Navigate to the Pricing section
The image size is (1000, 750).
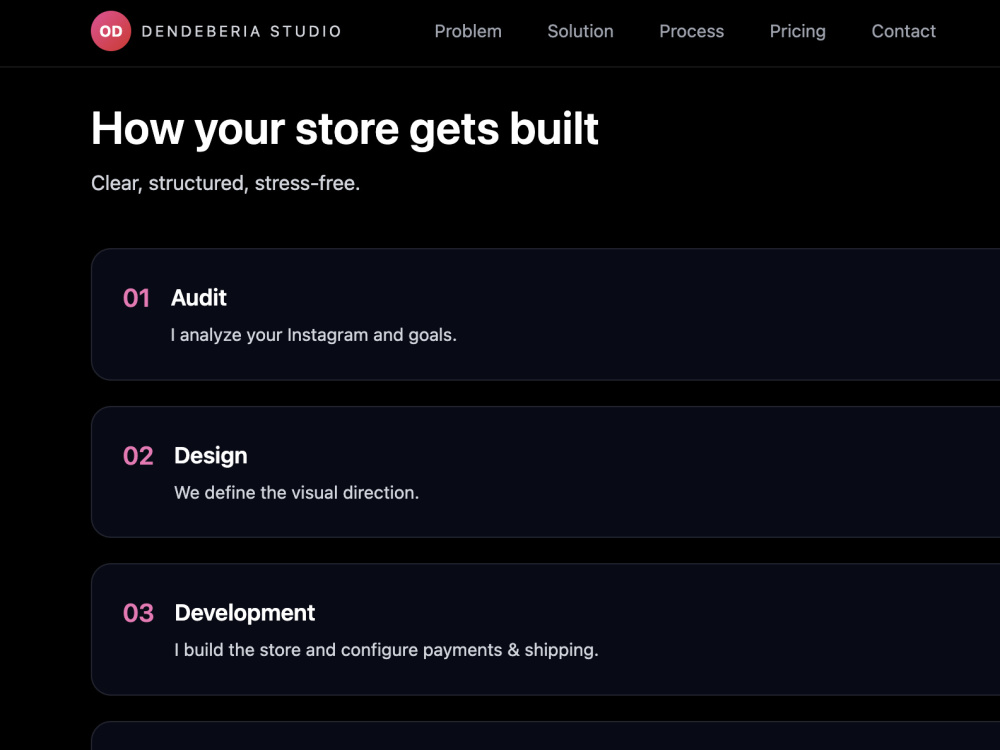(797, 31)
